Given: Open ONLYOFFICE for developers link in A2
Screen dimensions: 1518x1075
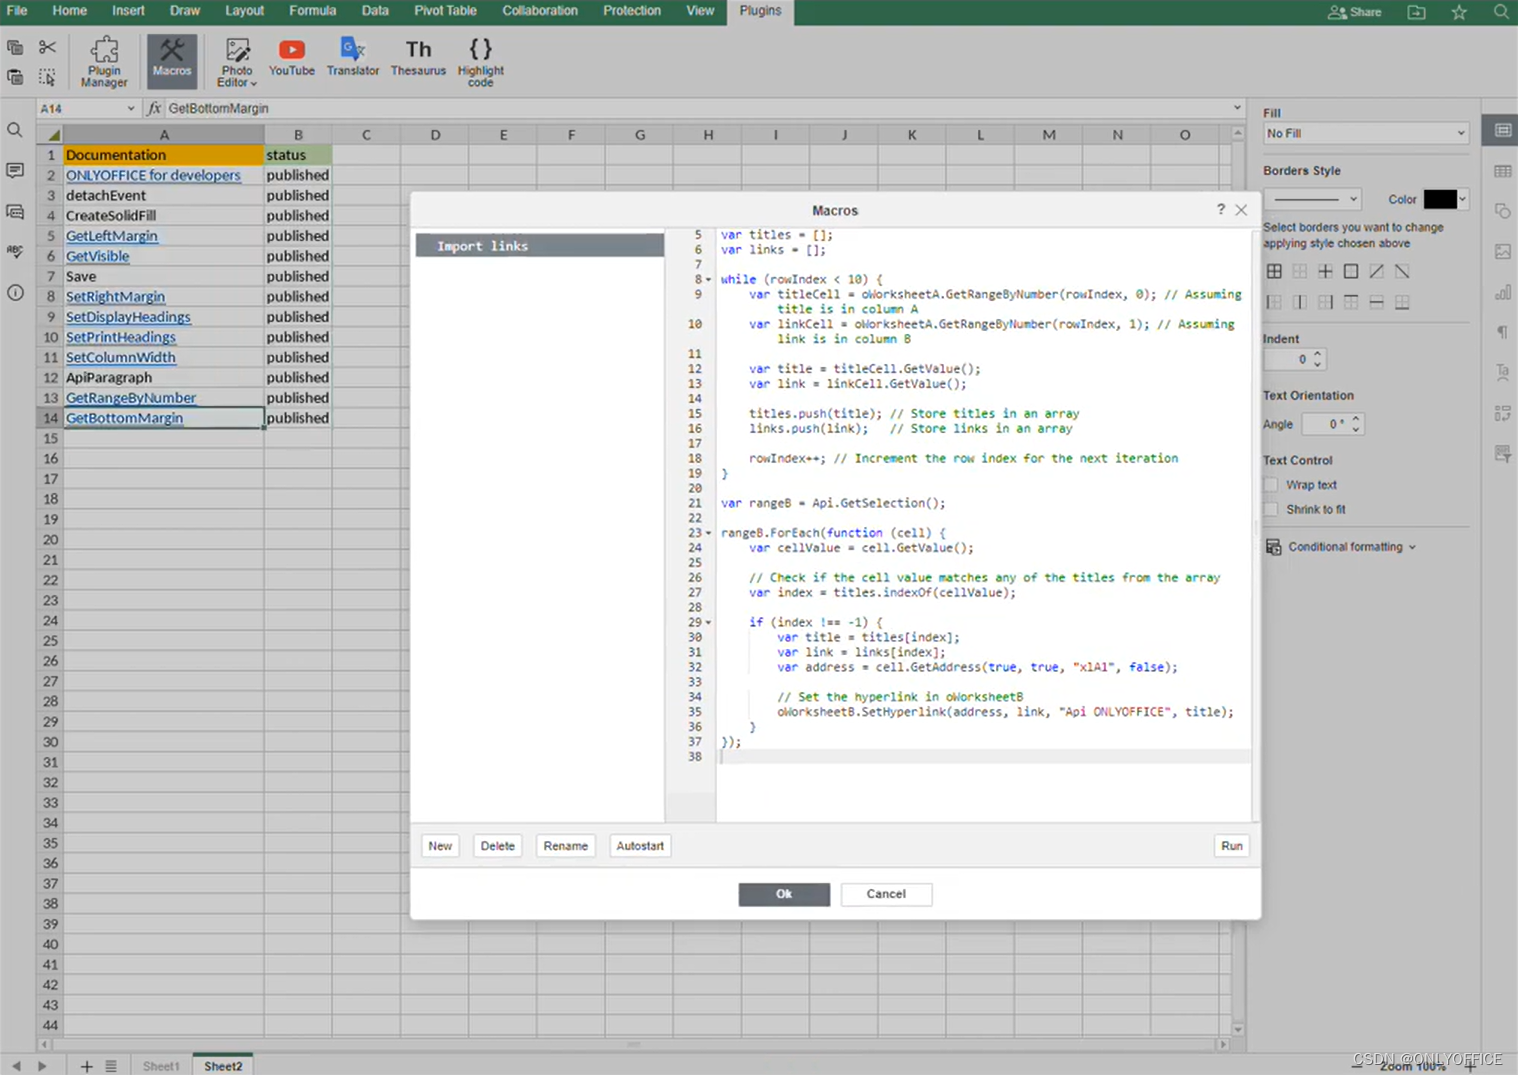Looking at the screenshot, I should (x=153, y=175).
